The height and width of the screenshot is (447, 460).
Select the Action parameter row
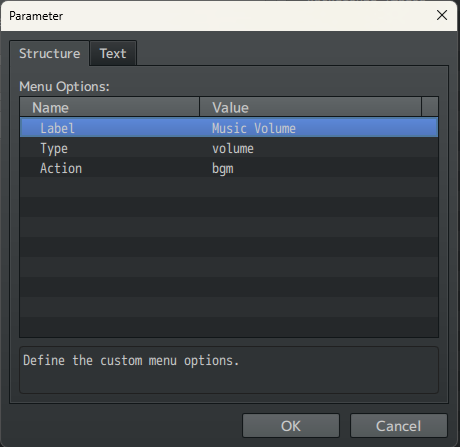(x=229, y=168)
